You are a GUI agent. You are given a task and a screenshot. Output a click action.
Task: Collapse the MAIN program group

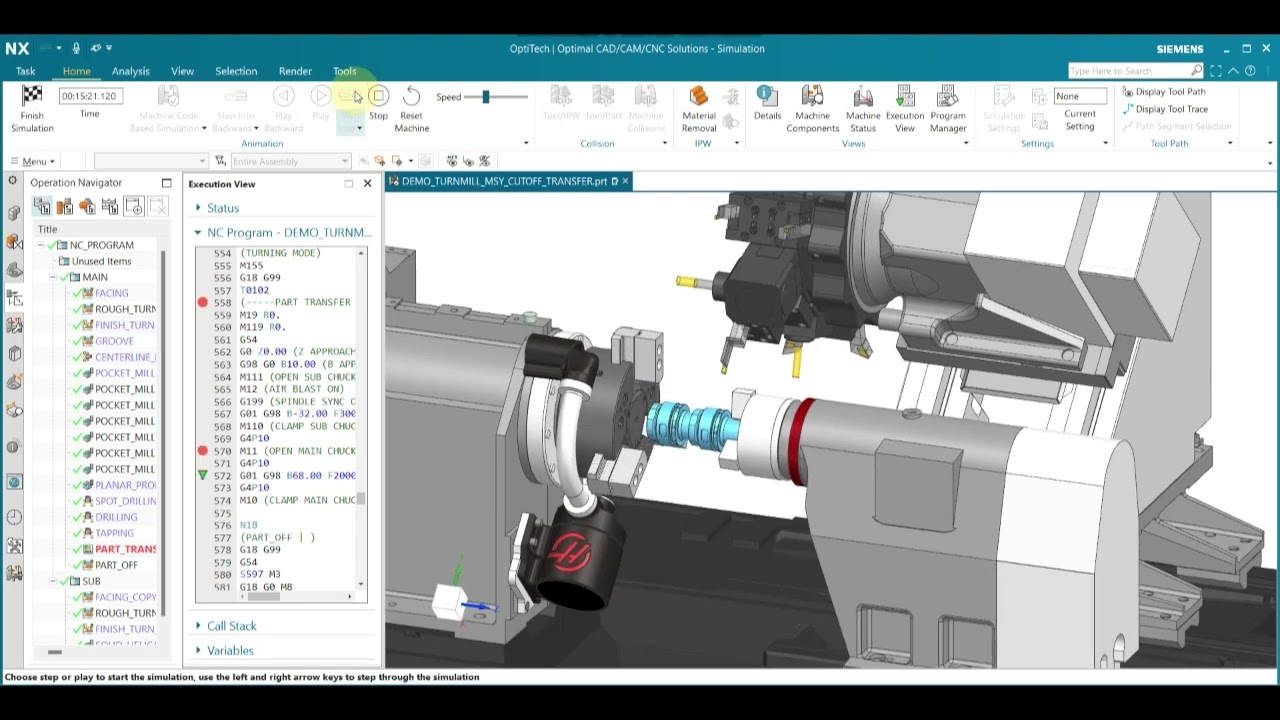click(53, 277)
